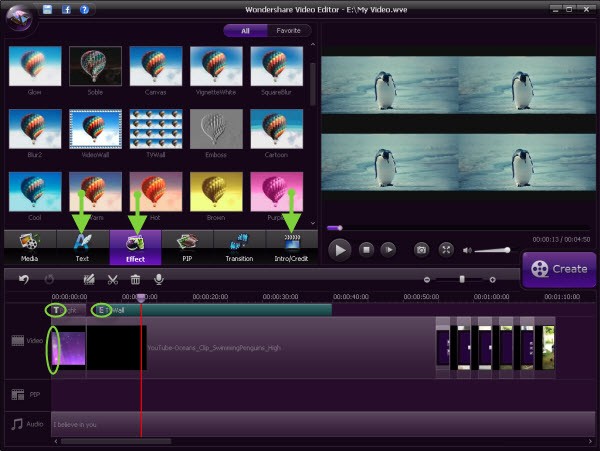The height and width of the screenshot is (451, 600).
Task: Mute the audio with the speaker icon
Action: click(x=467, y=249)
